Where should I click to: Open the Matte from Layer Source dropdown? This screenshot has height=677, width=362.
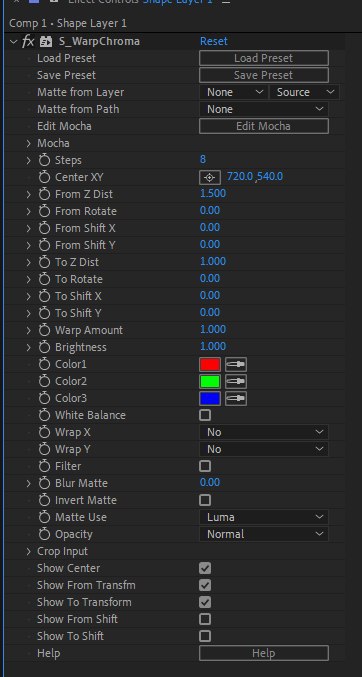tap(304, 92)
